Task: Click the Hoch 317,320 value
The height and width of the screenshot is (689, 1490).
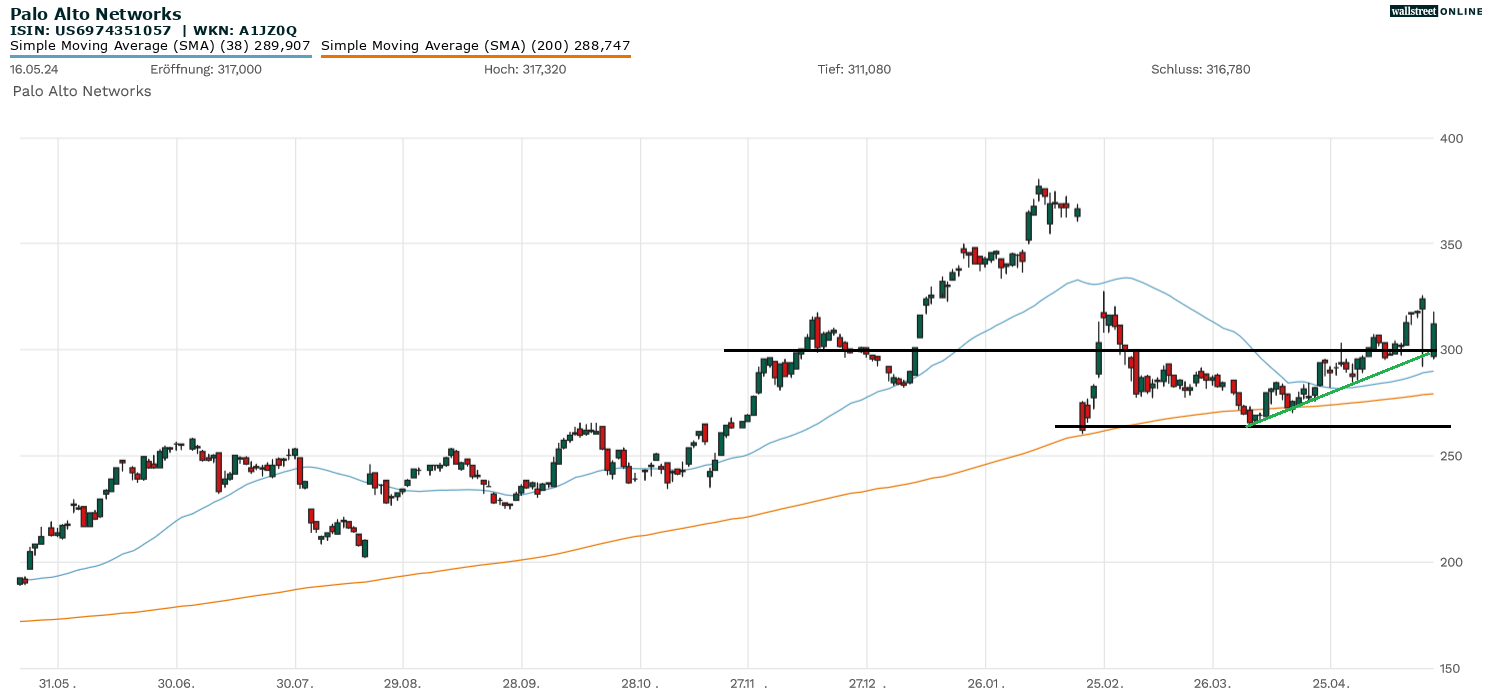Action: click(526, 70)
